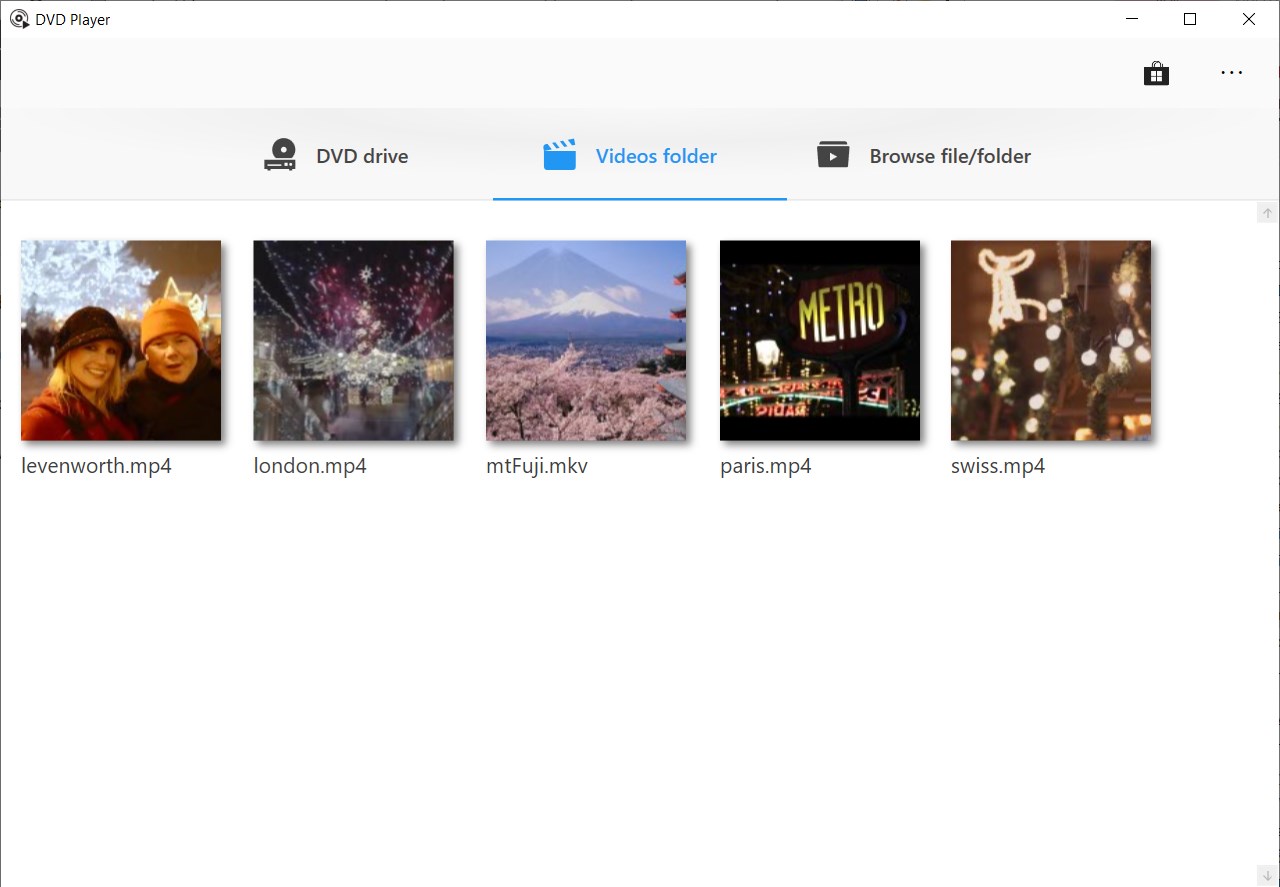Click the levenworth.mp4 file name label

pos(96,465)
